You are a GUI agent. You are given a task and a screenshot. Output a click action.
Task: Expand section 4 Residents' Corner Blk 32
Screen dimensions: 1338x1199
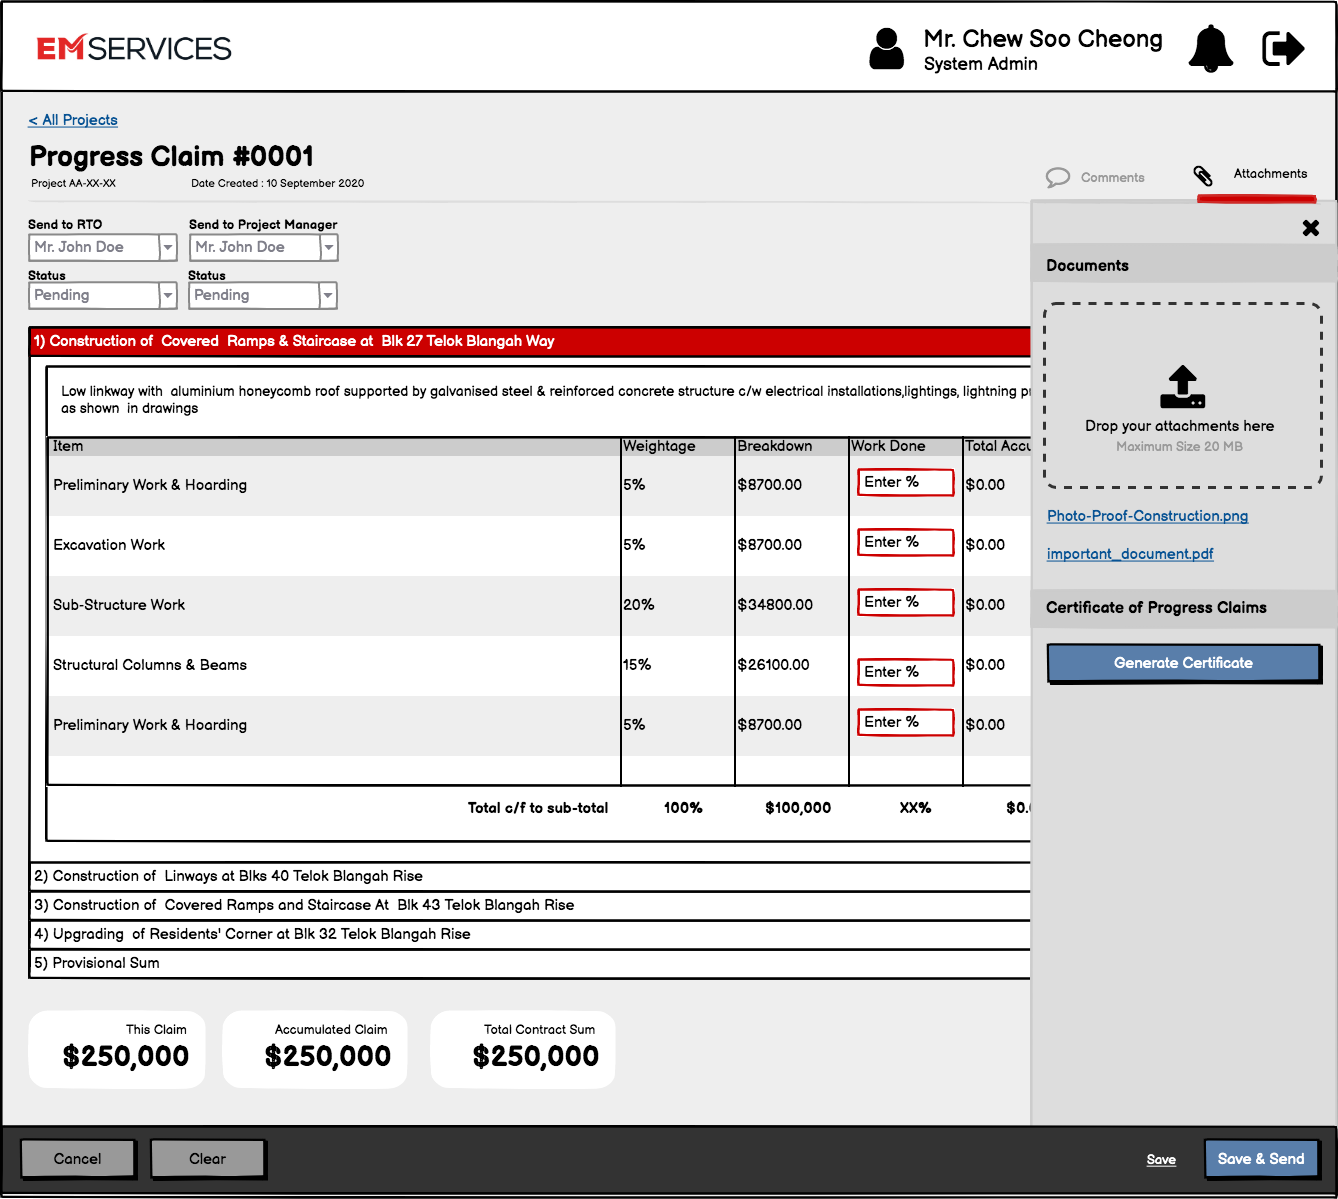pyautogui.click(x=530, y=934)
